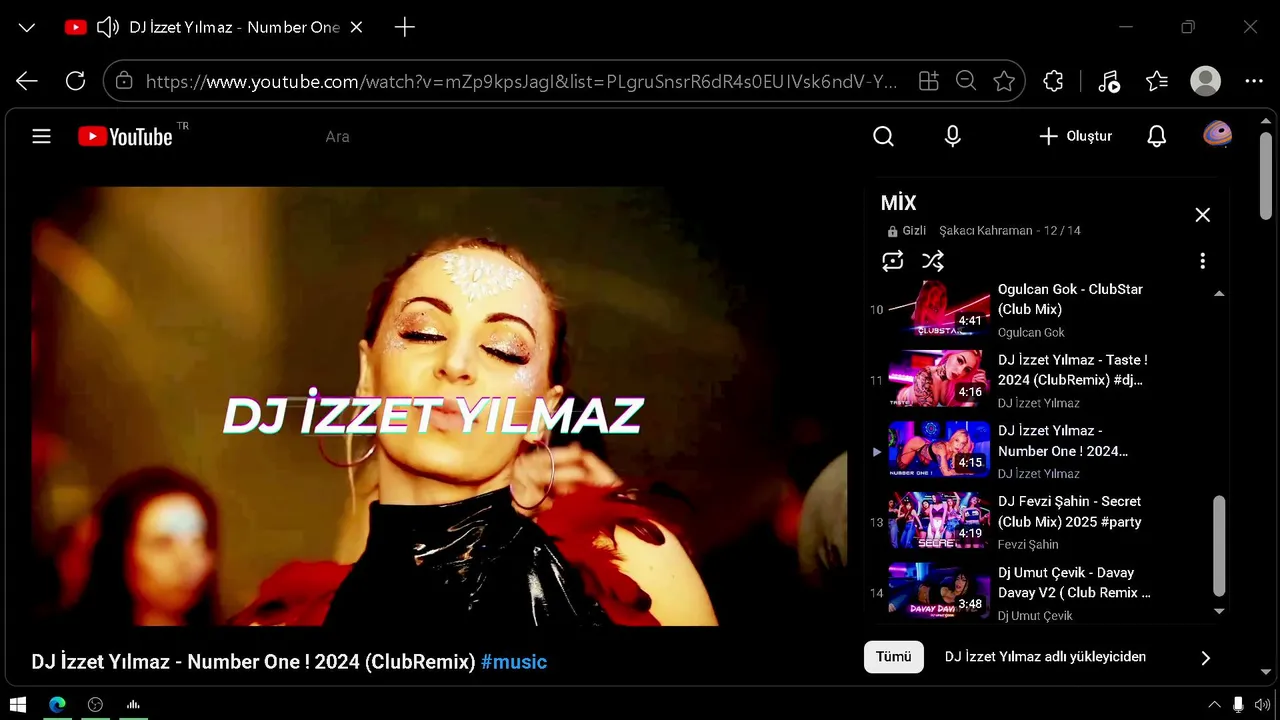This screenshot has height=720, width=1280.
Task: Open Microsoft Edge from the taskbar
Action: pos(57,705)
